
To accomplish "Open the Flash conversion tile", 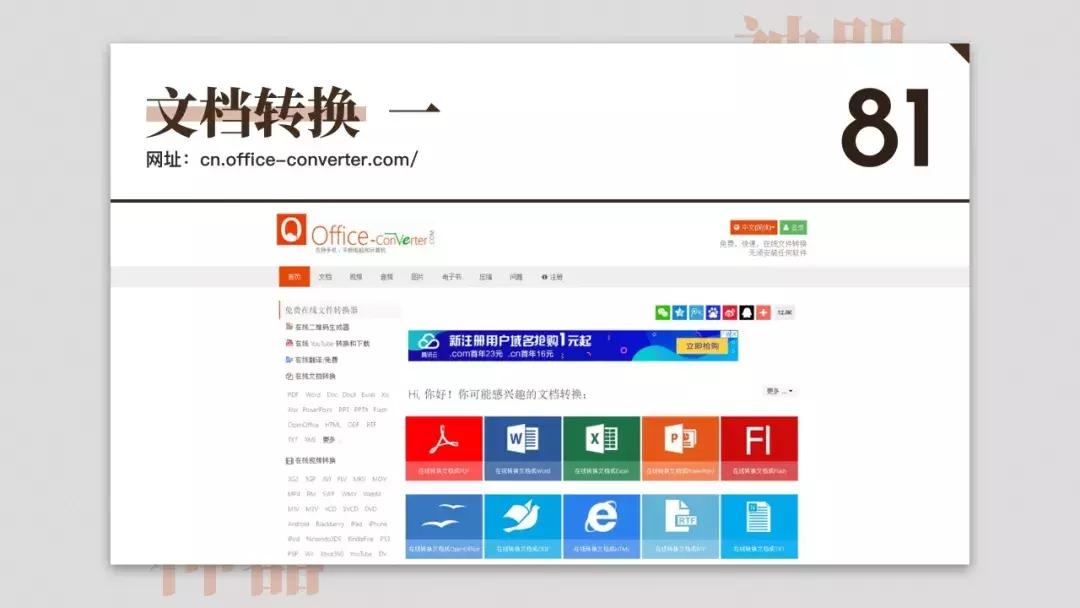I will pyautogui.click(x=760, y=447).
